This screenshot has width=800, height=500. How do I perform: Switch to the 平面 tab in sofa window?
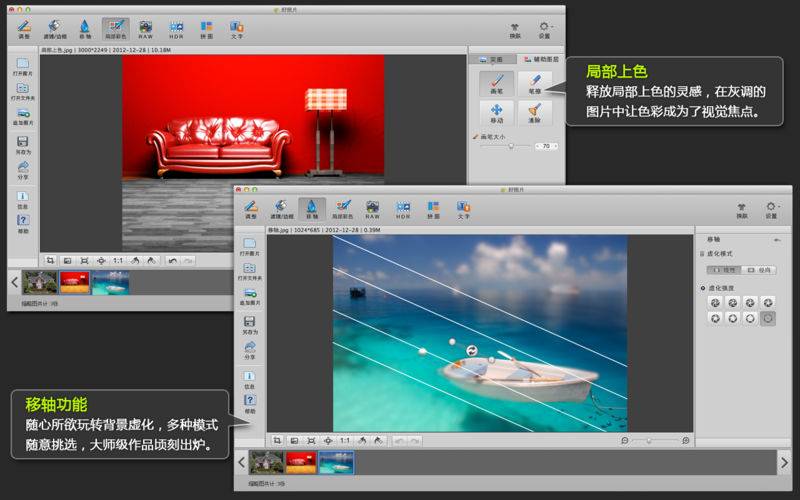pos(491,59)
